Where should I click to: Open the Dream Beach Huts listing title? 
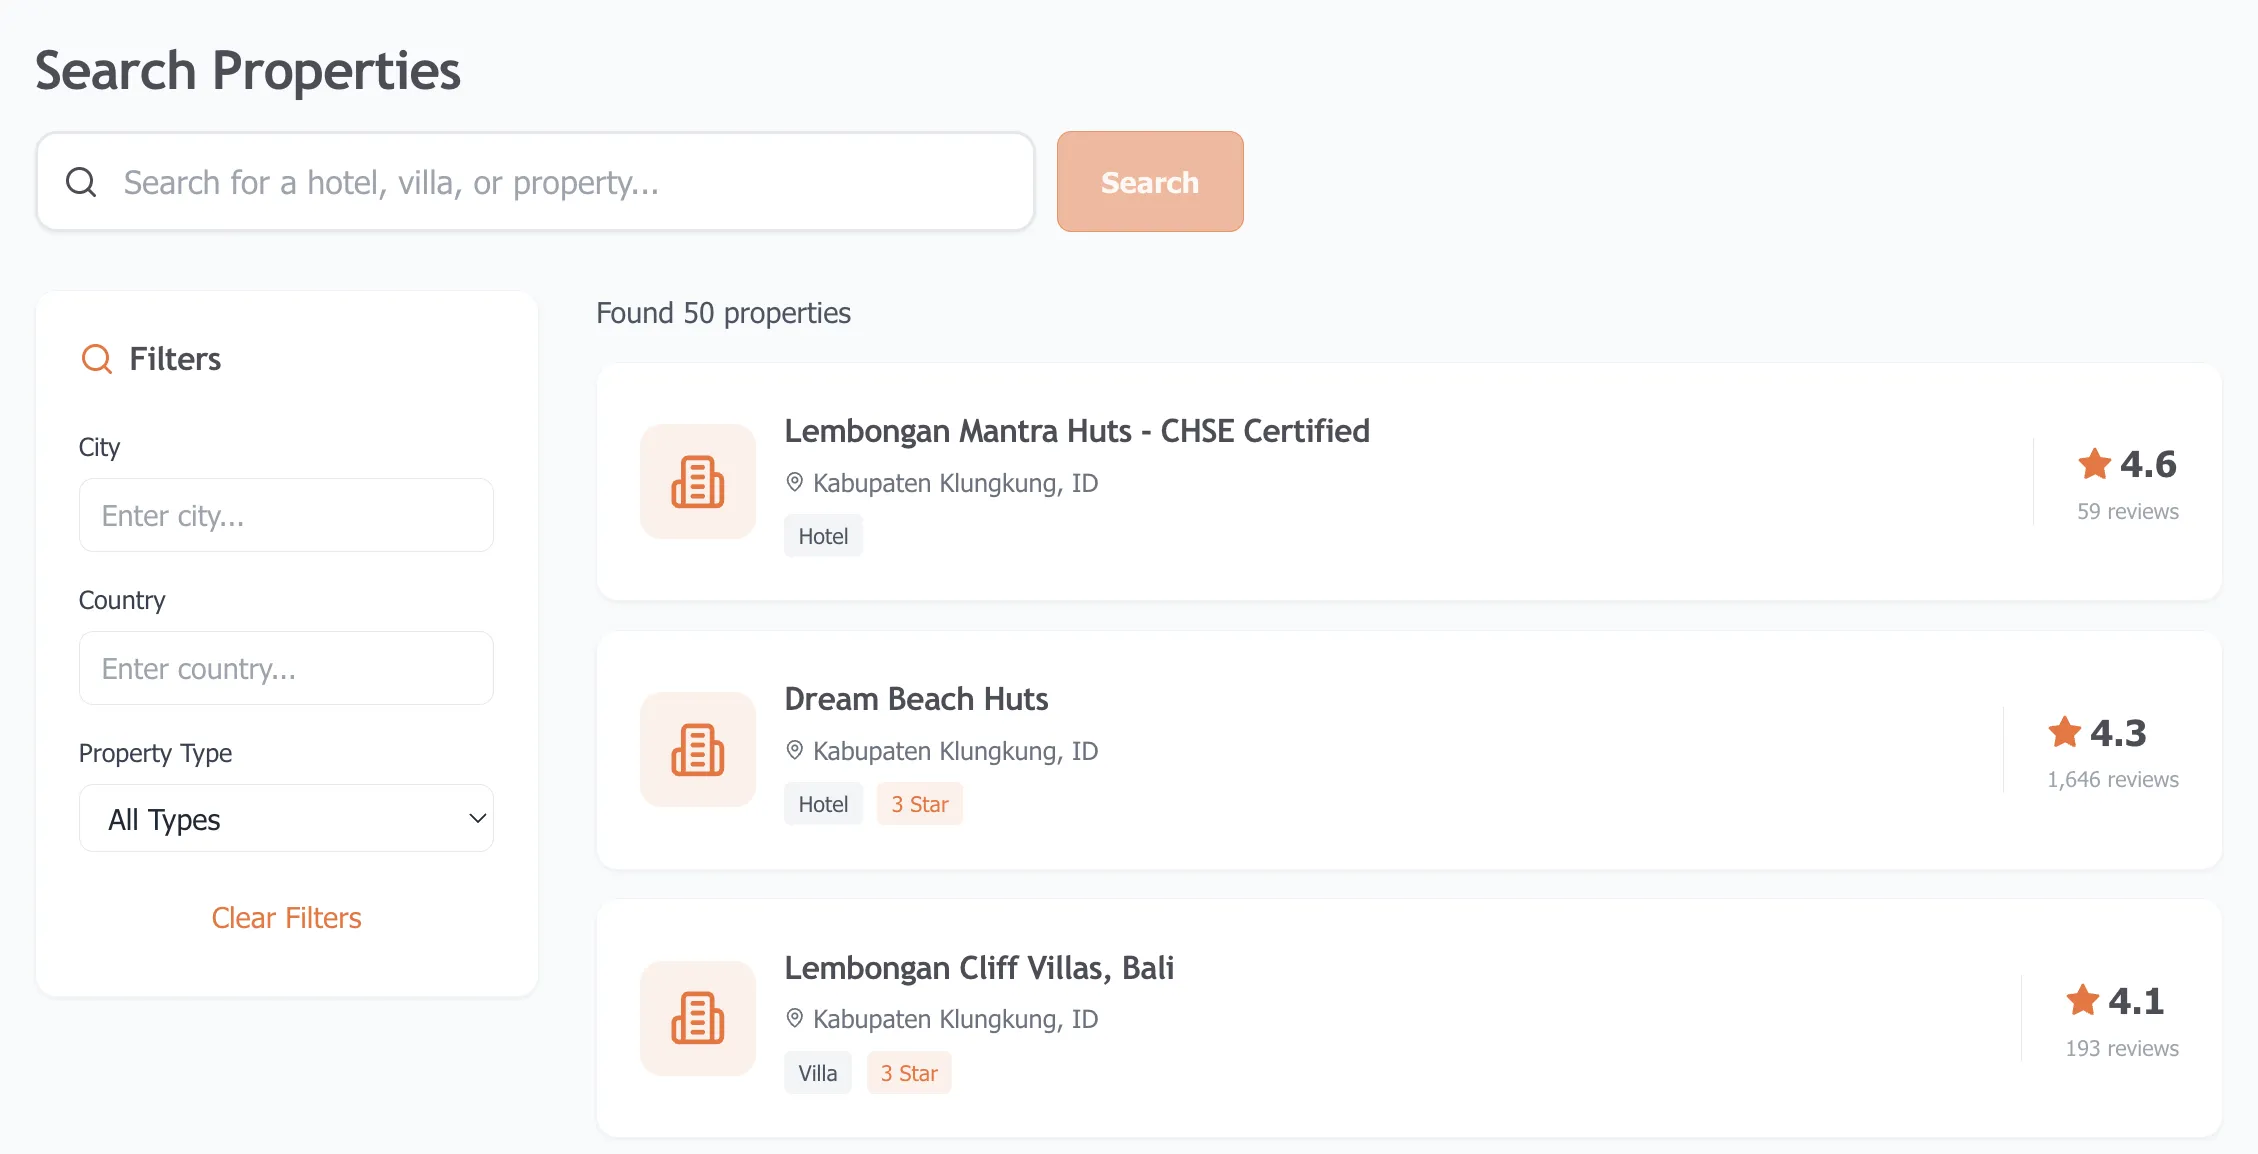915,699
